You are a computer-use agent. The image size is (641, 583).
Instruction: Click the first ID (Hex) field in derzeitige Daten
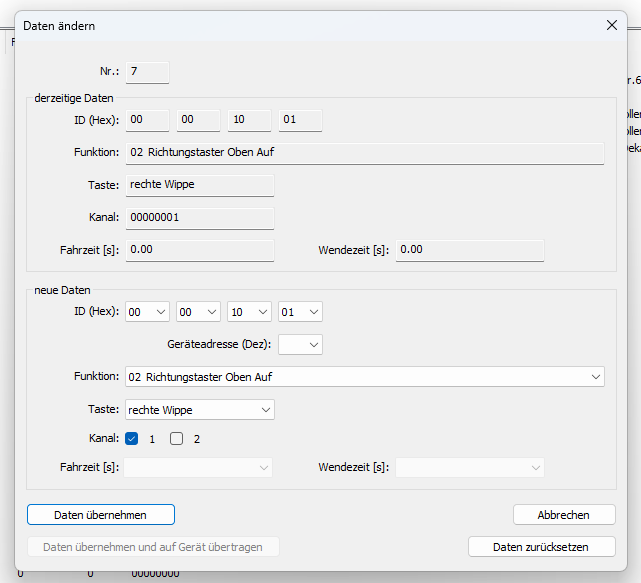(x=147, y=121)
